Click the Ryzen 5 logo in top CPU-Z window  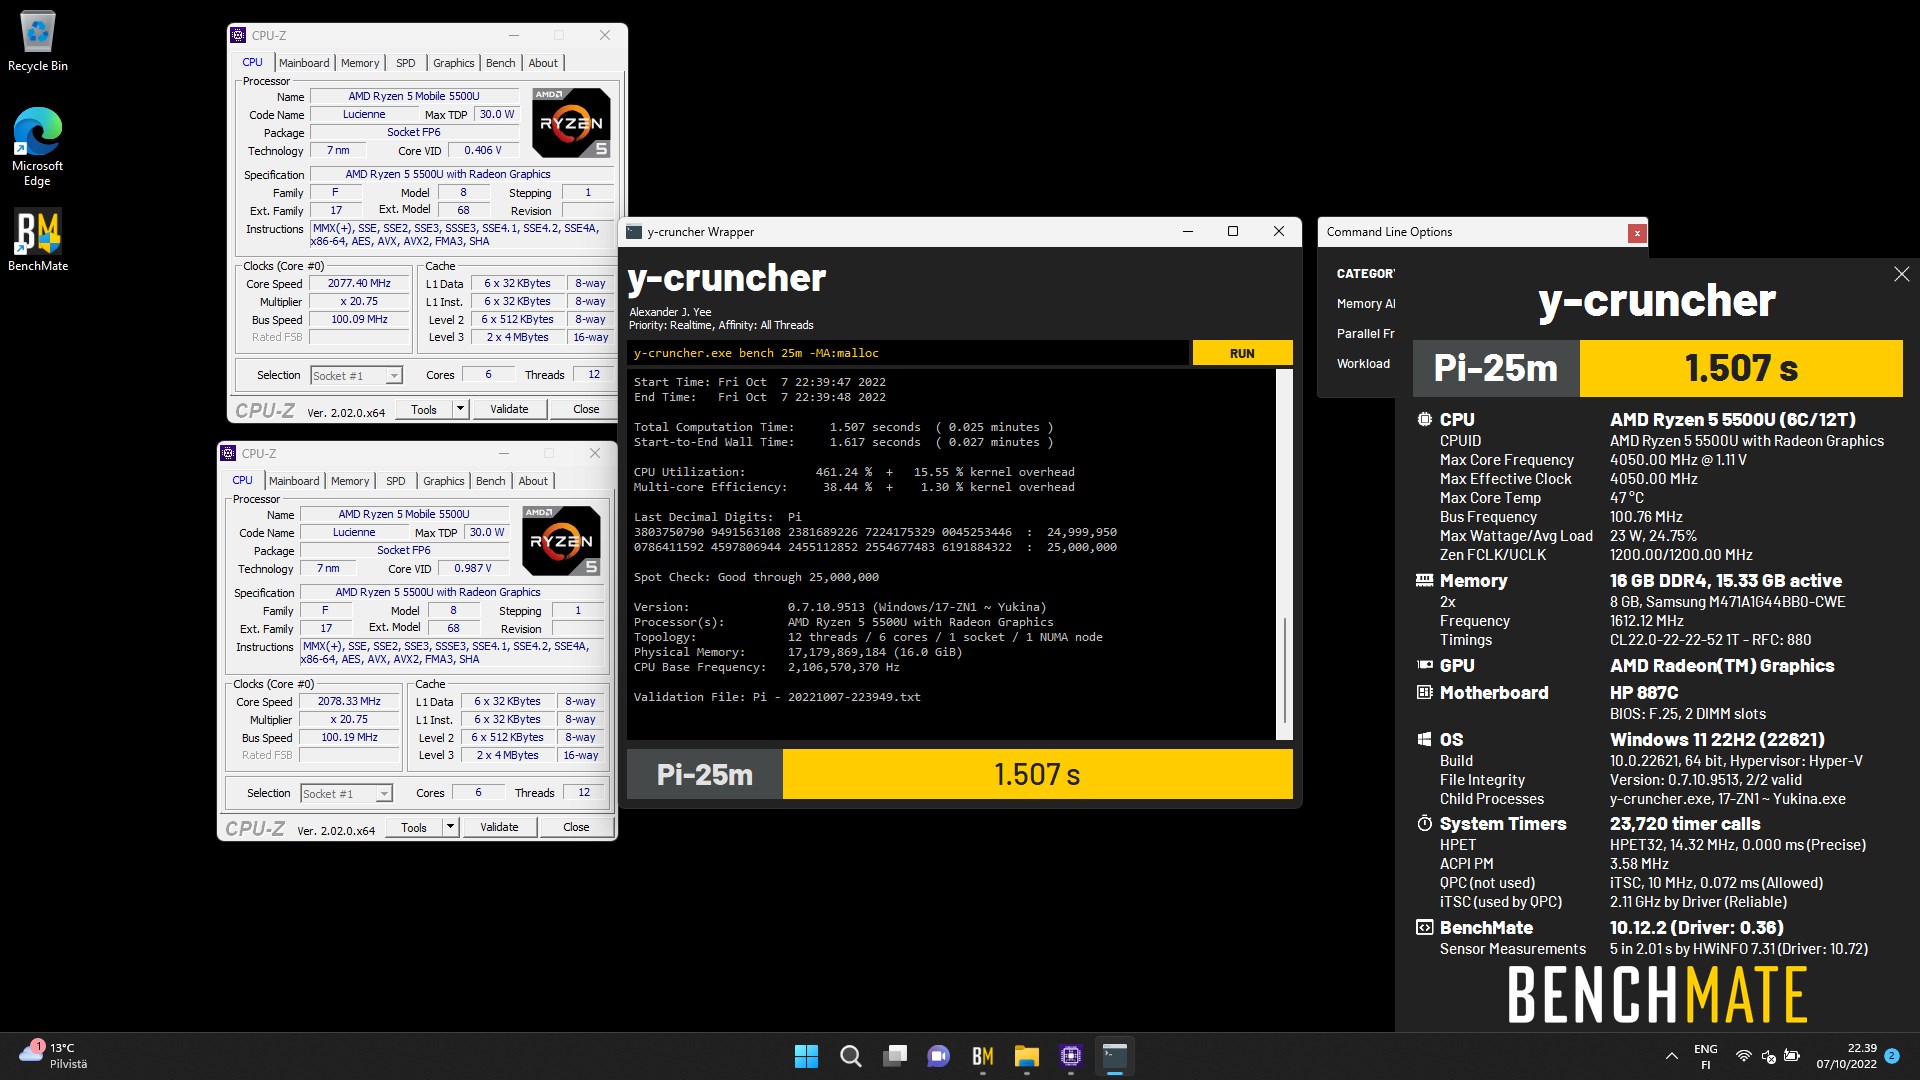pyautogui.click(x=571, y=123)
